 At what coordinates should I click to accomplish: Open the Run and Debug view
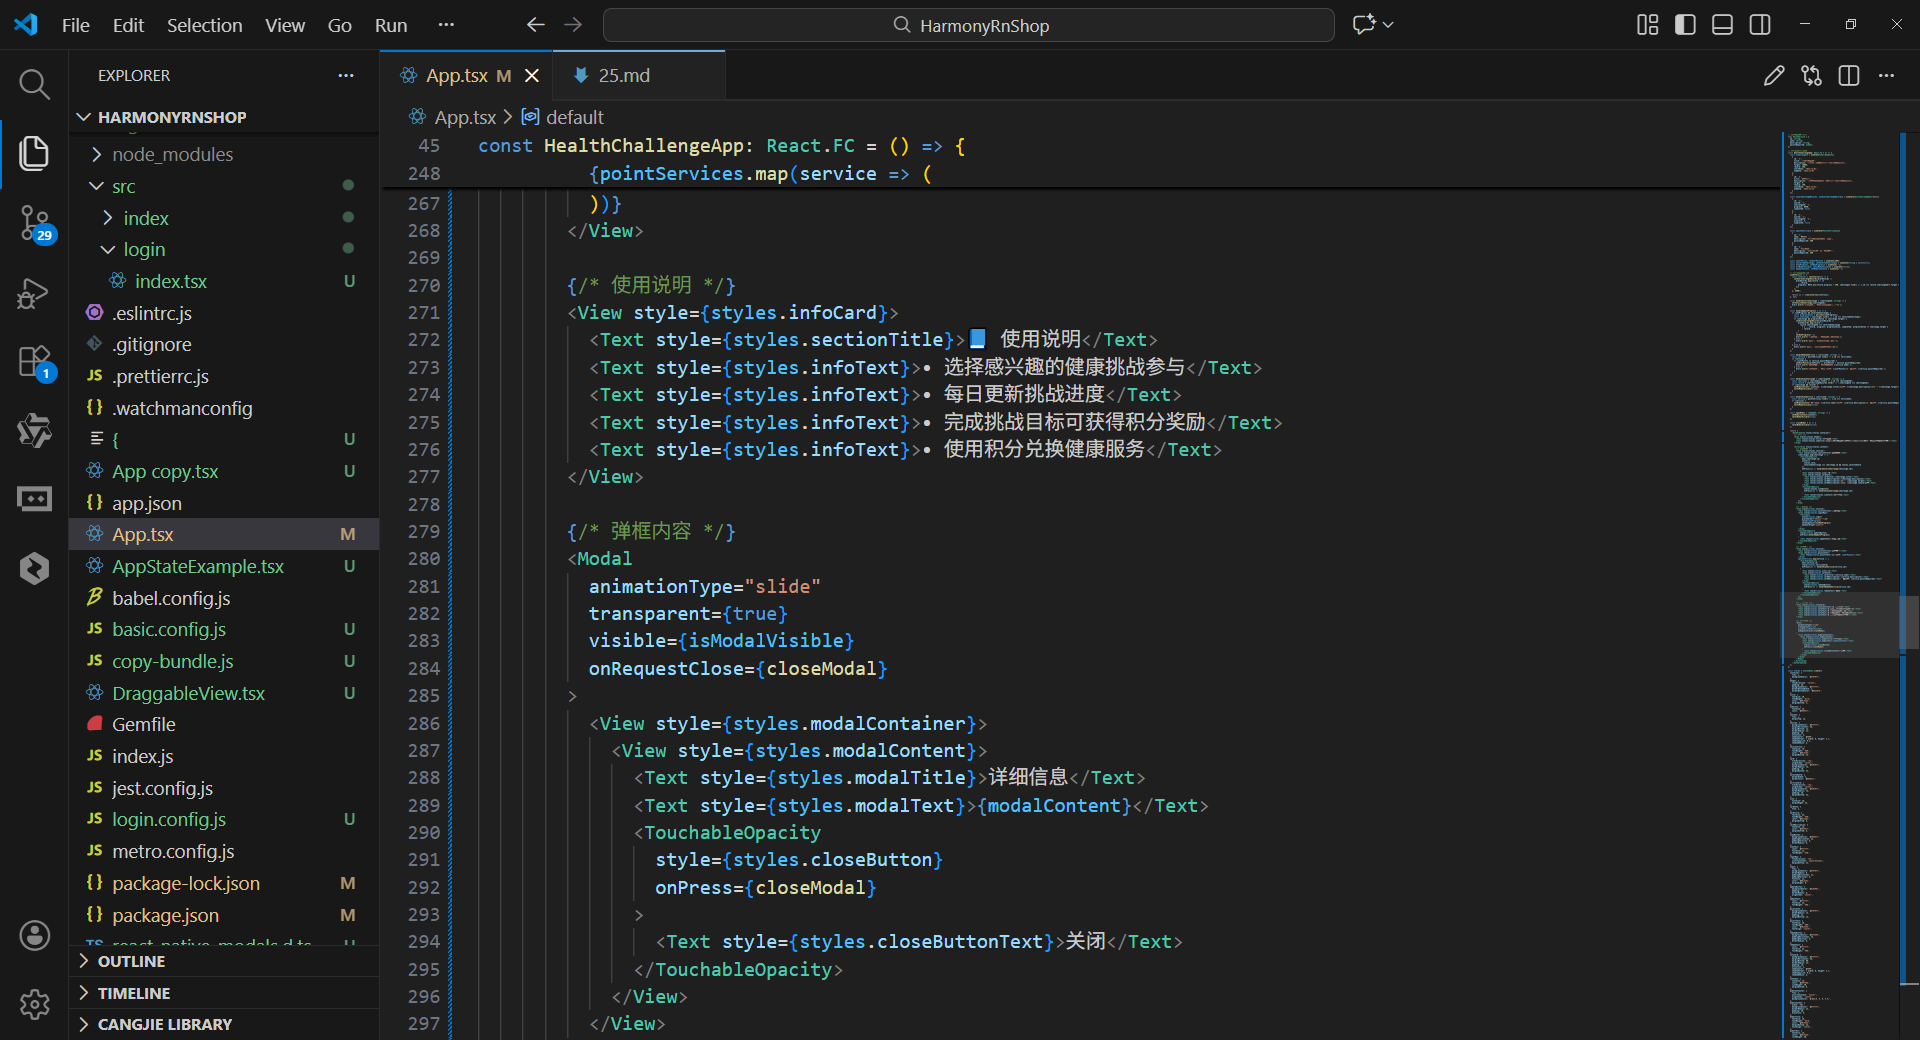(34, 293)
